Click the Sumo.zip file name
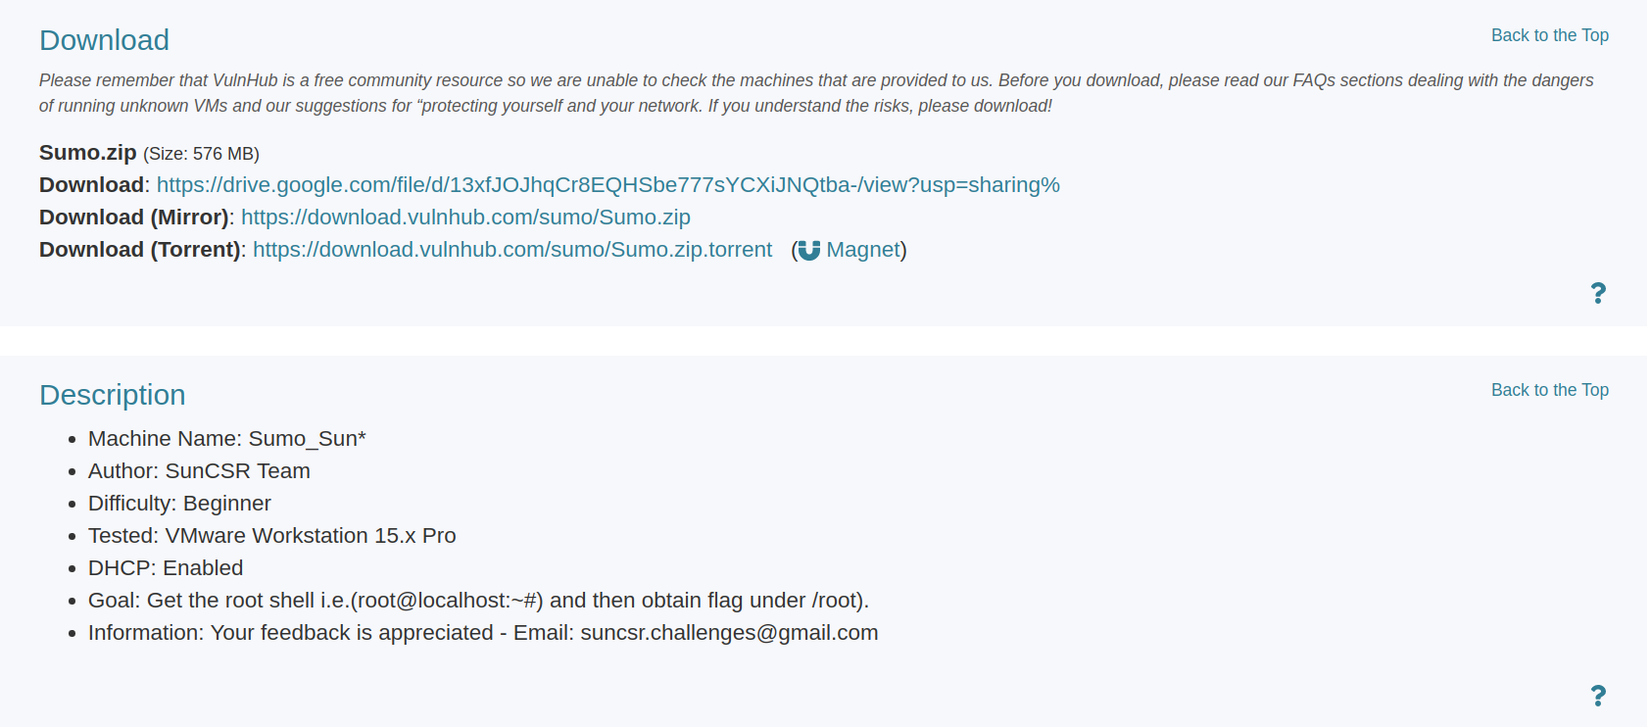The image size is (1650, 727). click(88, 153)
